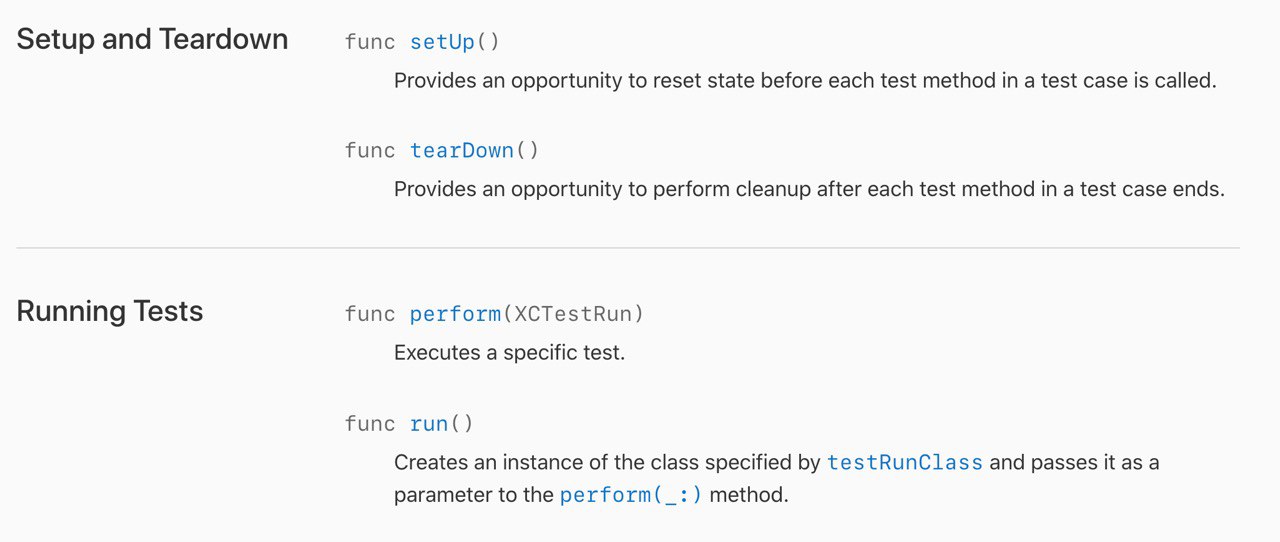The width and height of the screenshot is (1280, 542).
Task: Click the word 'method.' after perform(_:)
Action: pyautogui.click(x=749, y=495)
